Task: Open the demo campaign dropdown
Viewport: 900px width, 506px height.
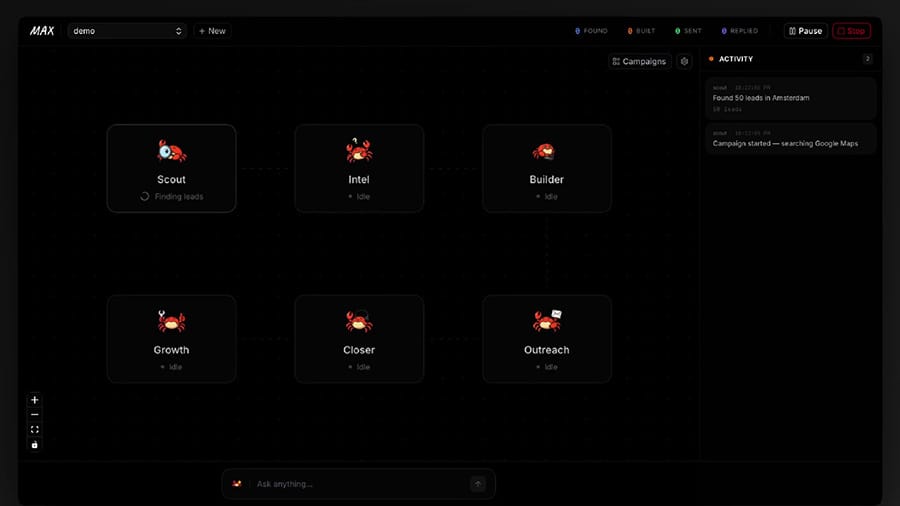Action: (x=127, y=31)
